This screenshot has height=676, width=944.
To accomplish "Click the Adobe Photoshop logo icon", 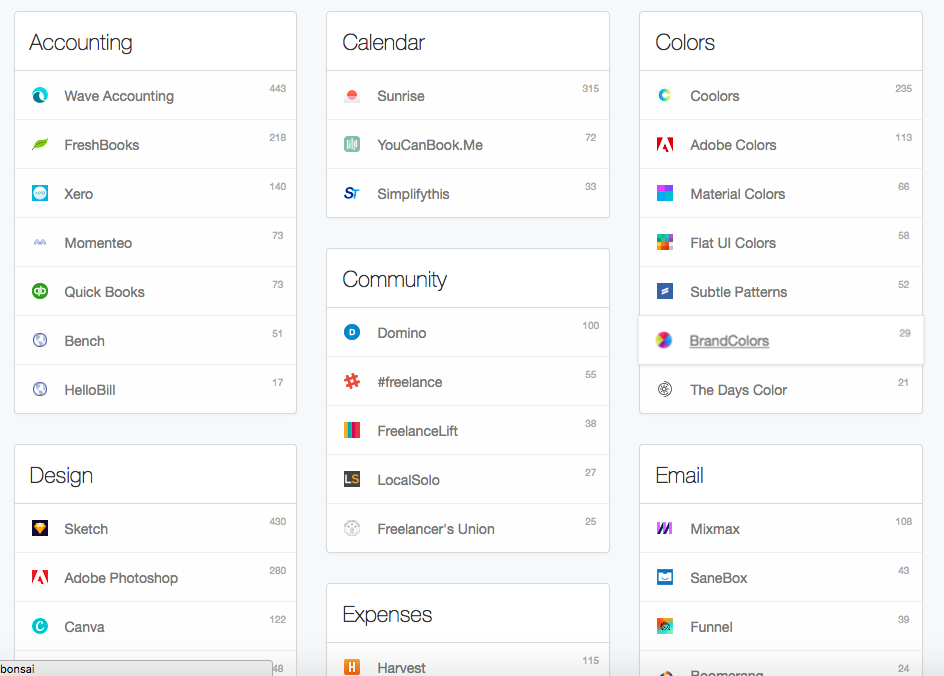I will (40, 577).
